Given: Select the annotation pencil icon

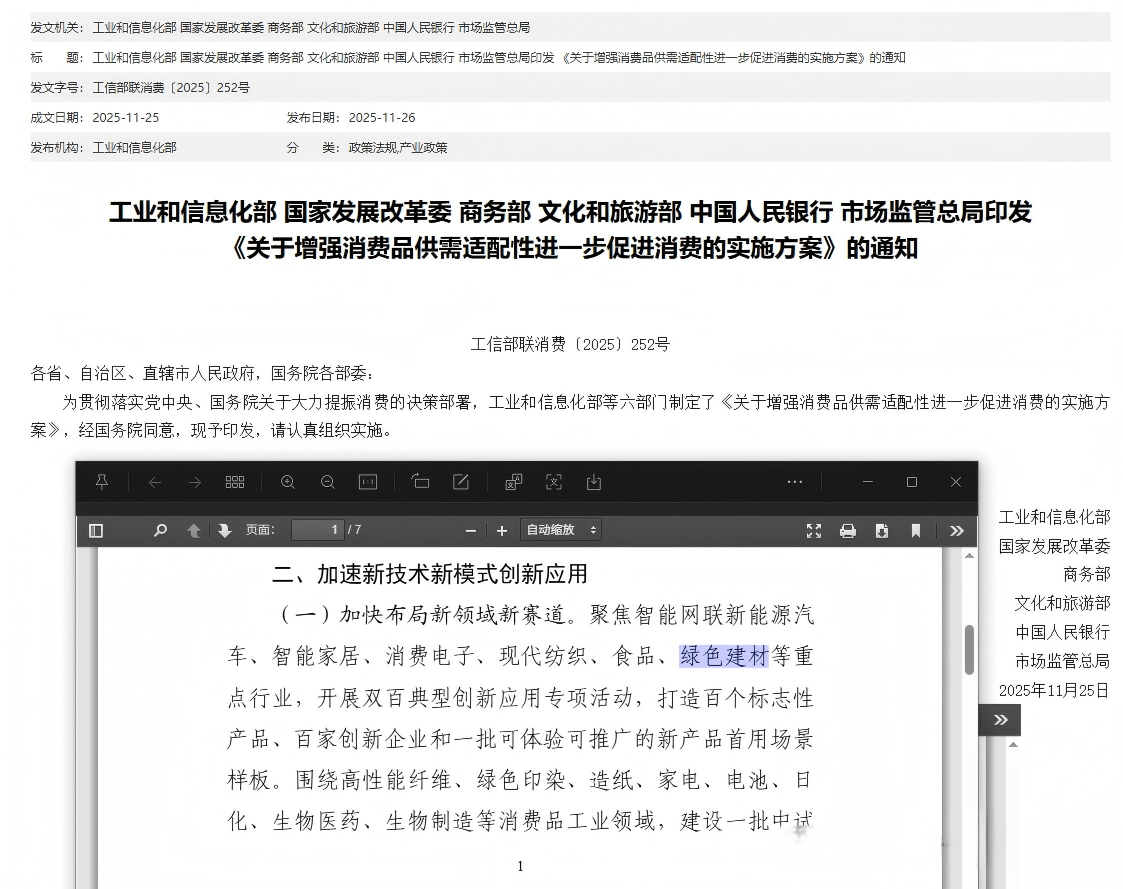Looking at the screenshot, I should pyautogui.click(x=461, y=482).
